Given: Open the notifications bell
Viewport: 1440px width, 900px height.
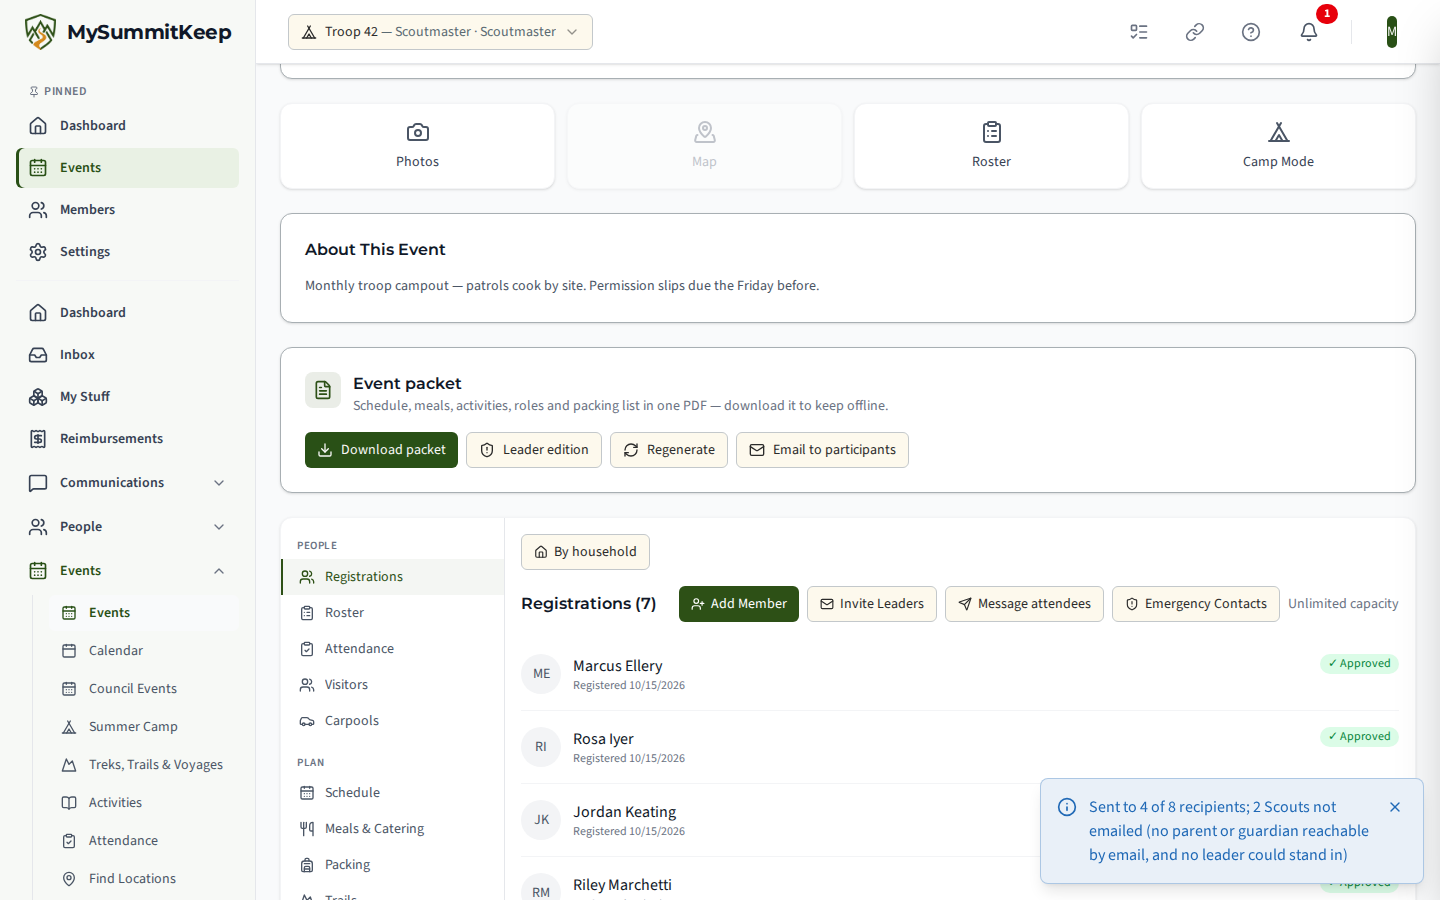Looking at the screenshot, I should 1309,32.
